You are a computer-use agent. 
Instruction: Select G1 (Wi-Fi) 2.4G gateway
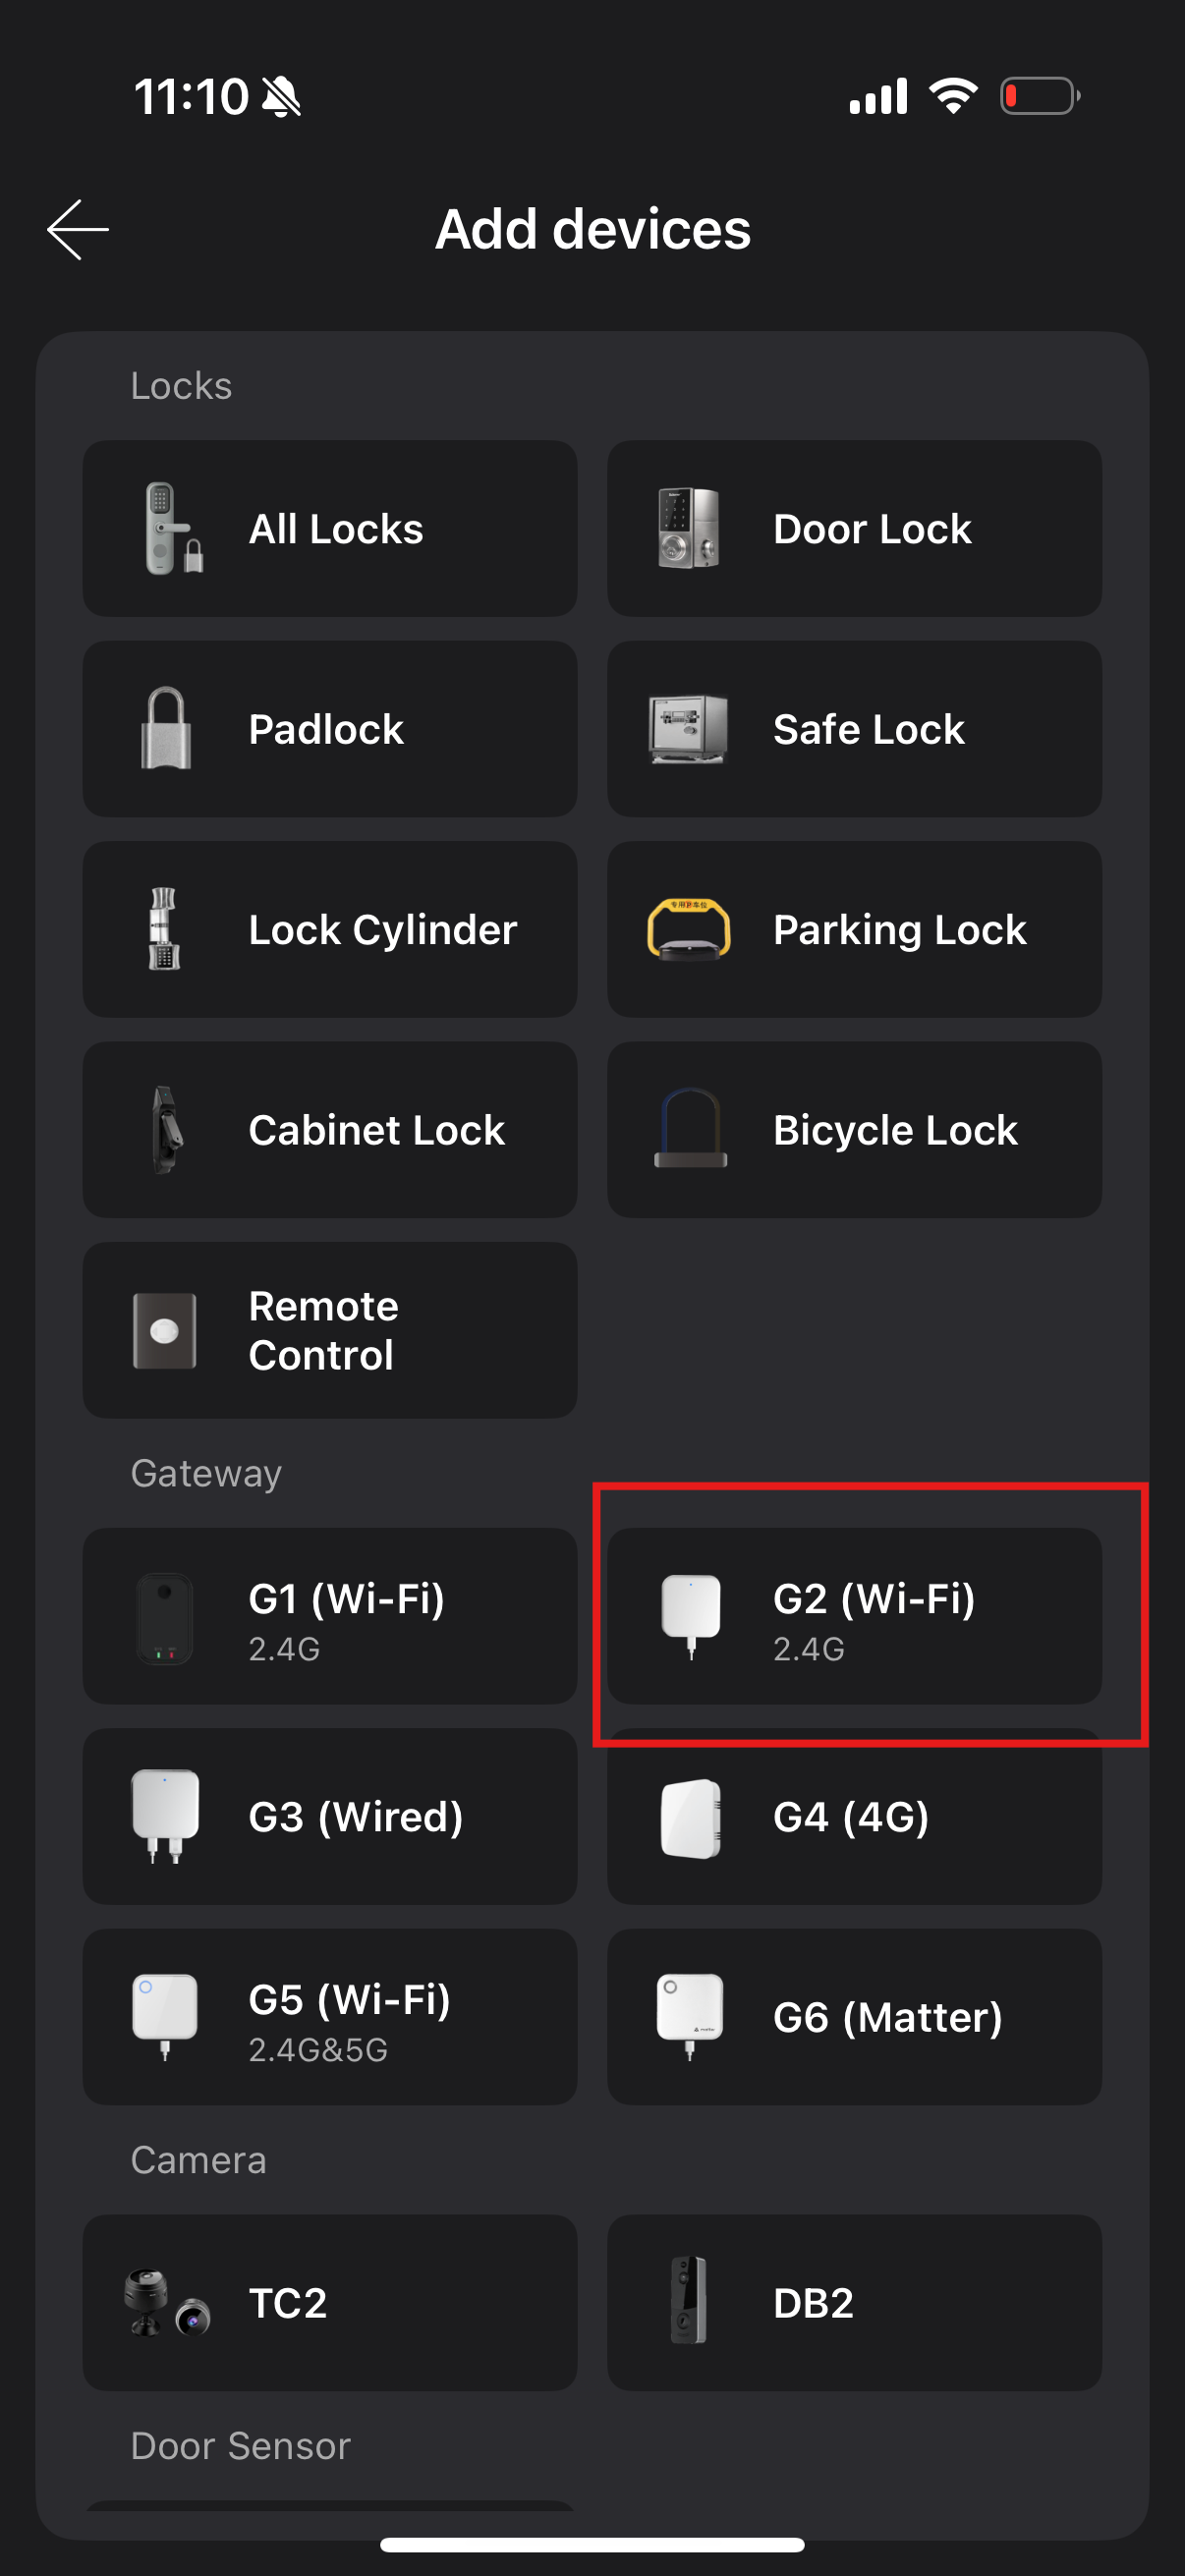pyautogui.click(x=330, y=1616)
